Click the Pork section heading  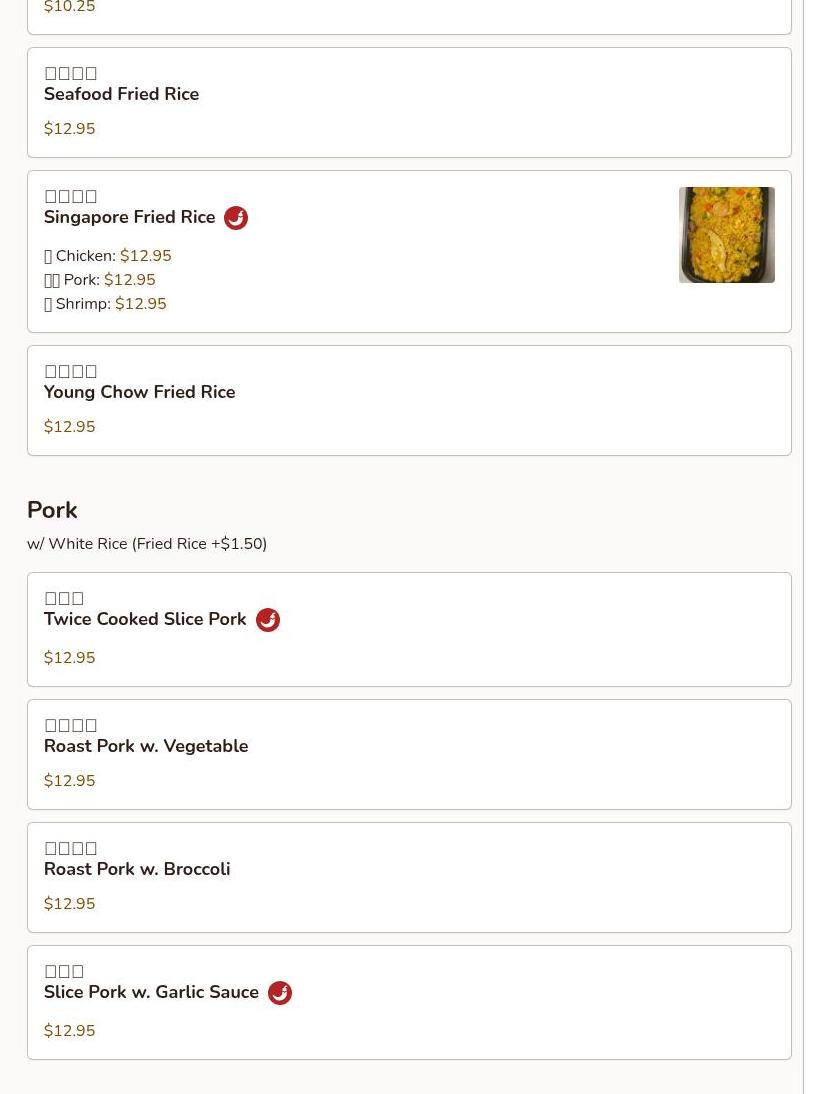[52, 510]
